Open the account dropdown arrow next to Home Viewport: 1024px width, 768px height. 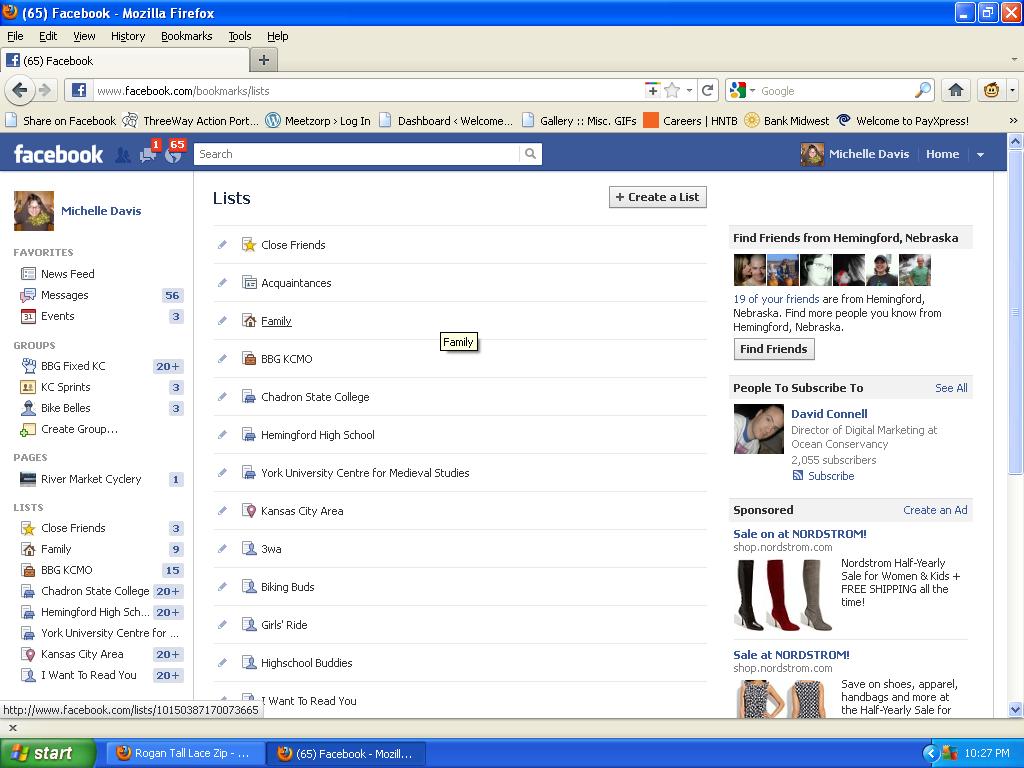980,155
